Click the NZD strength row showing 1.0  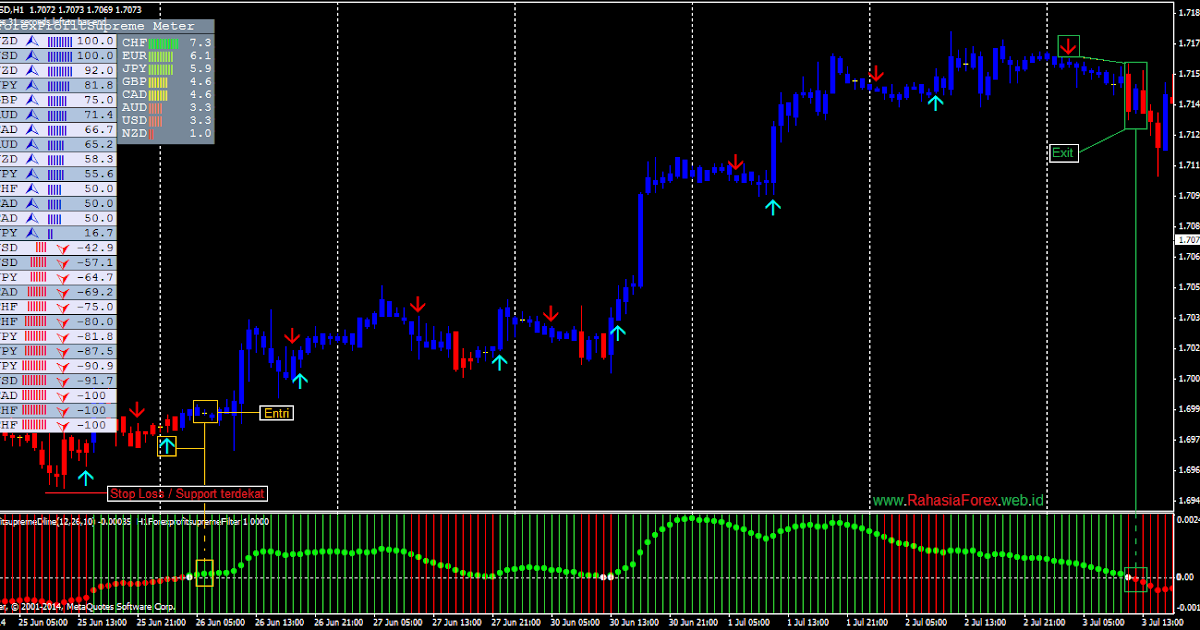pyautogui.click(x=166, y=133)
